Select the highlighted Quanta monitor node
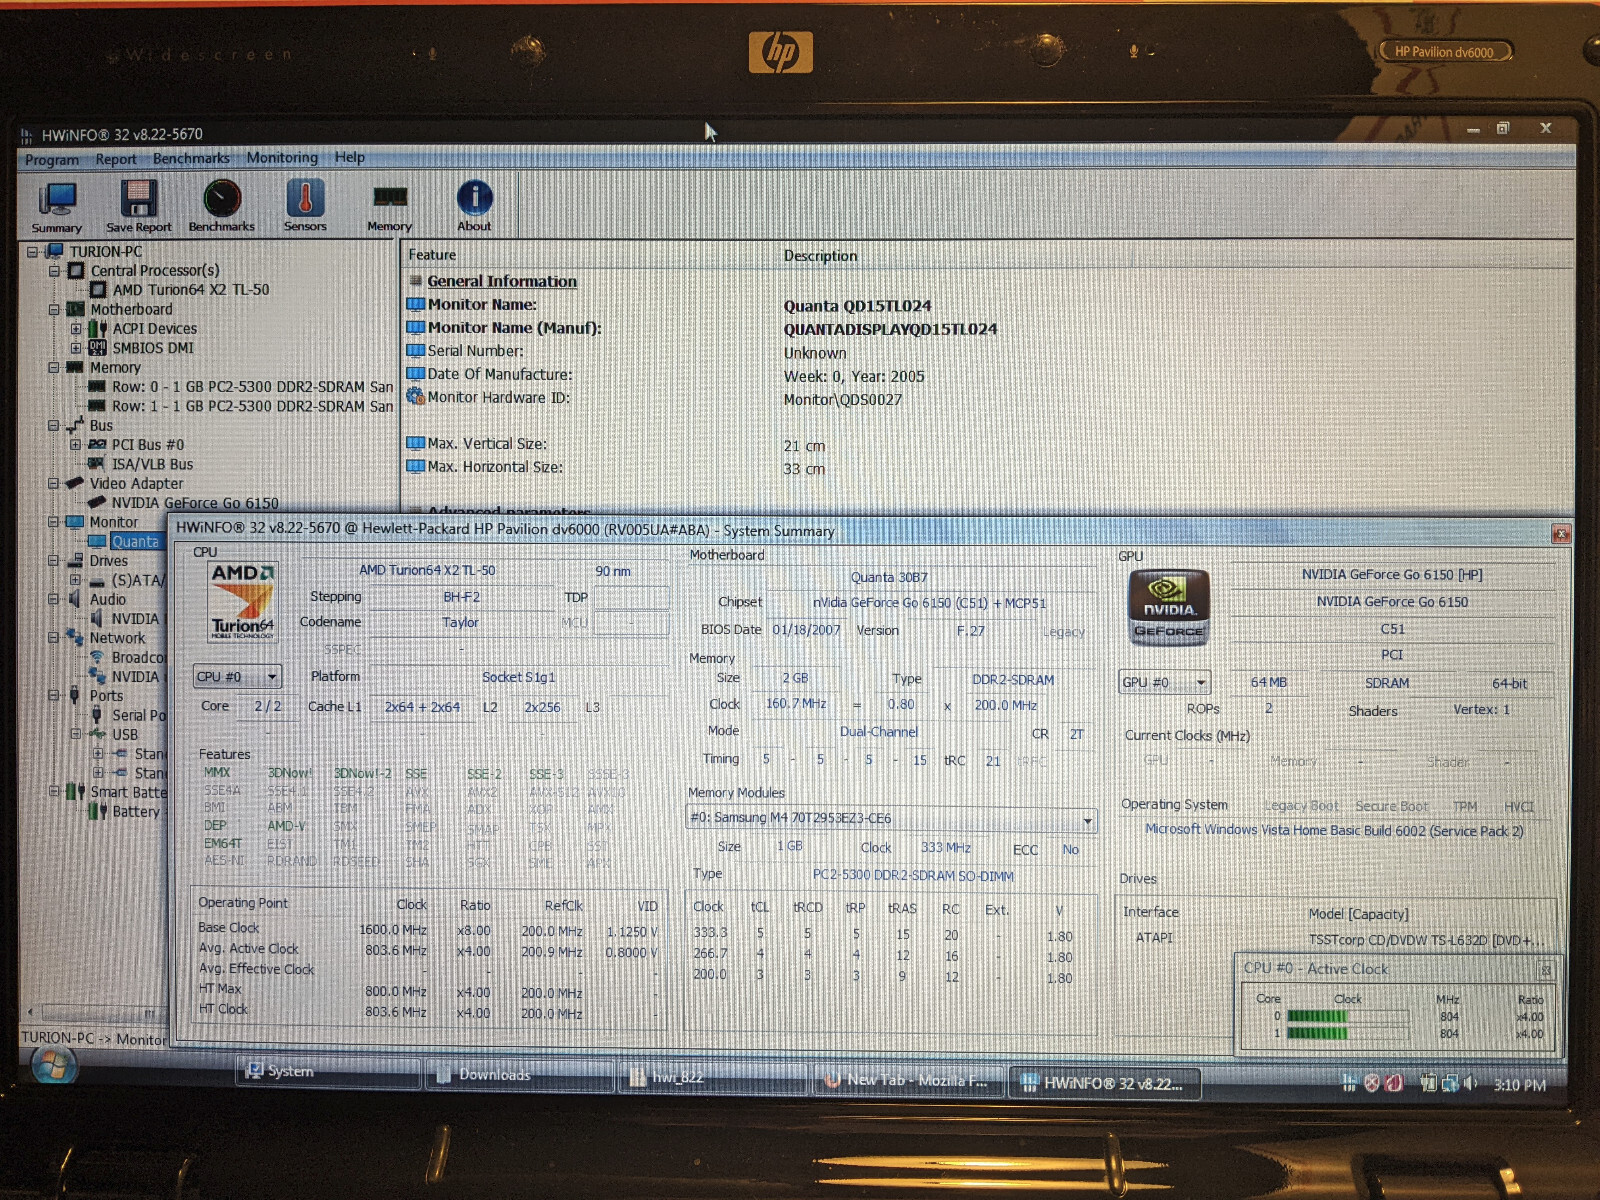 pyautogui.click(x=135, y=542)
